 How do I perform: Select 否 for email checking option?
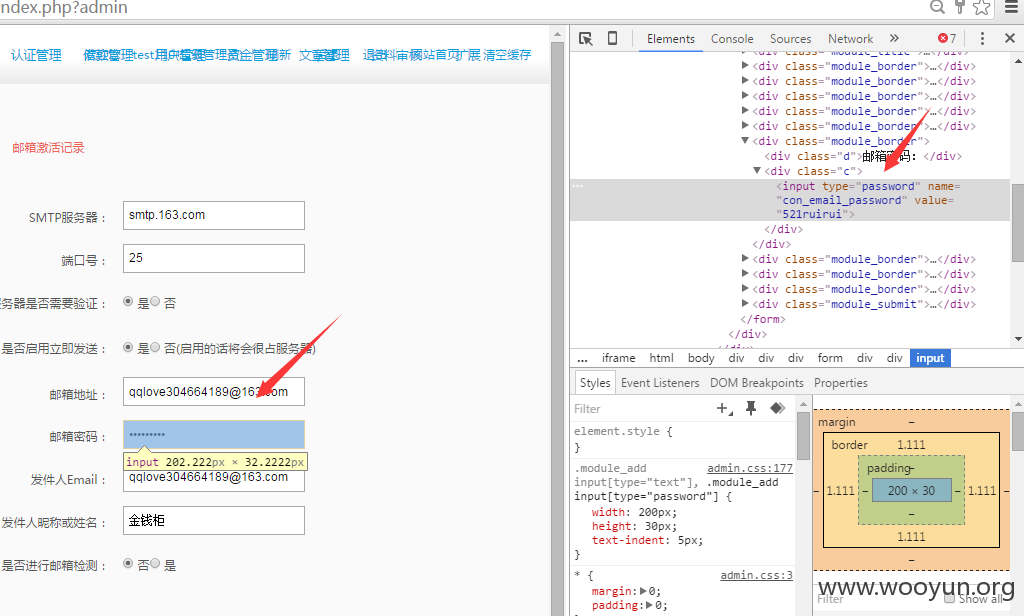coord(128,564)
